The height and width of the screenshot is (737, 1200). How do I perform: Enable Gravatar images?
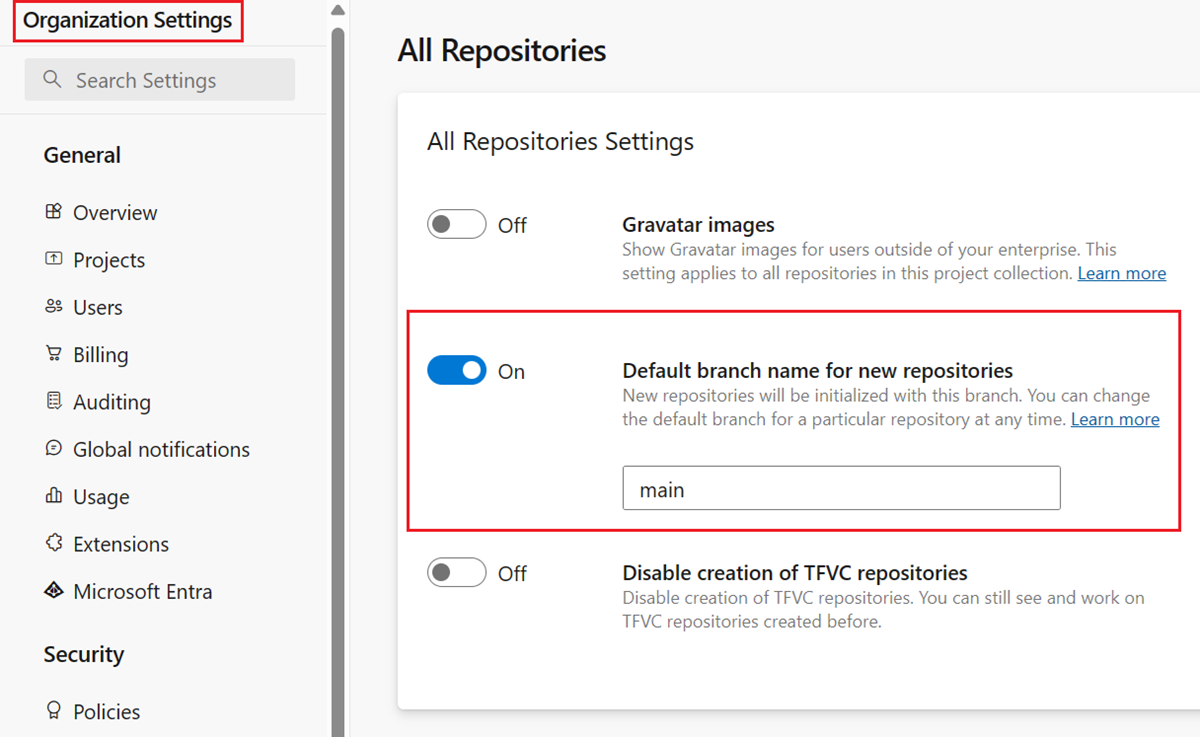coord(456,224)
